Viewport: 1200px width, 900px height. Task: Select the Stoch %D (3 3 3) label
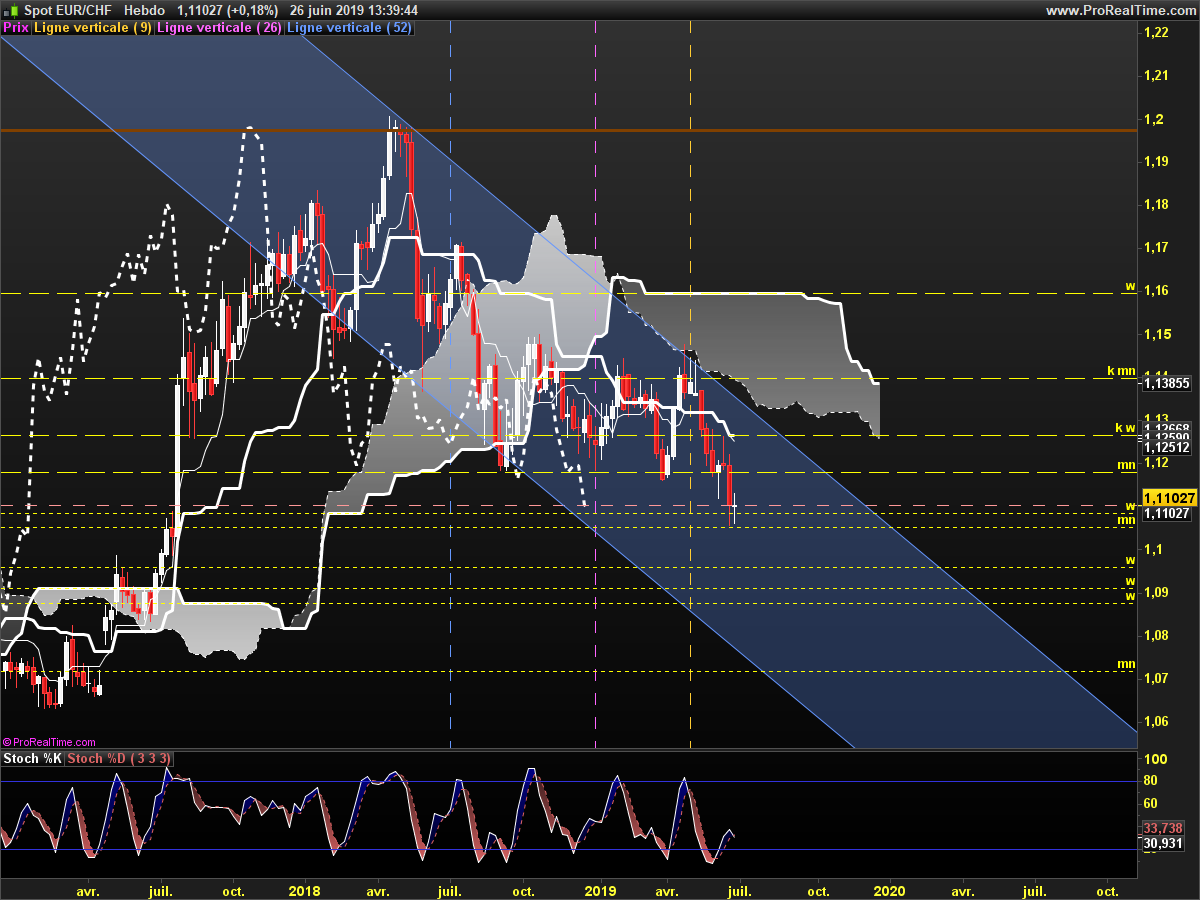pyautogui.click(x=120, y=759)
